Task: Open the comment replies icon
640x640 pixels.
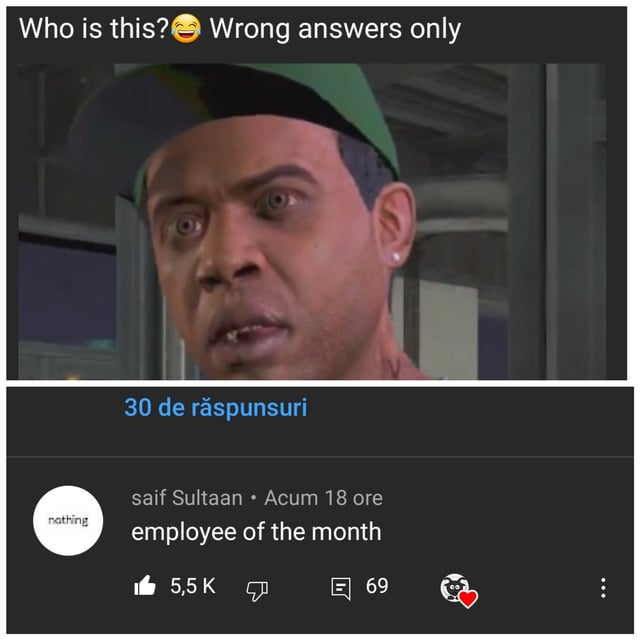Action: 340,588
